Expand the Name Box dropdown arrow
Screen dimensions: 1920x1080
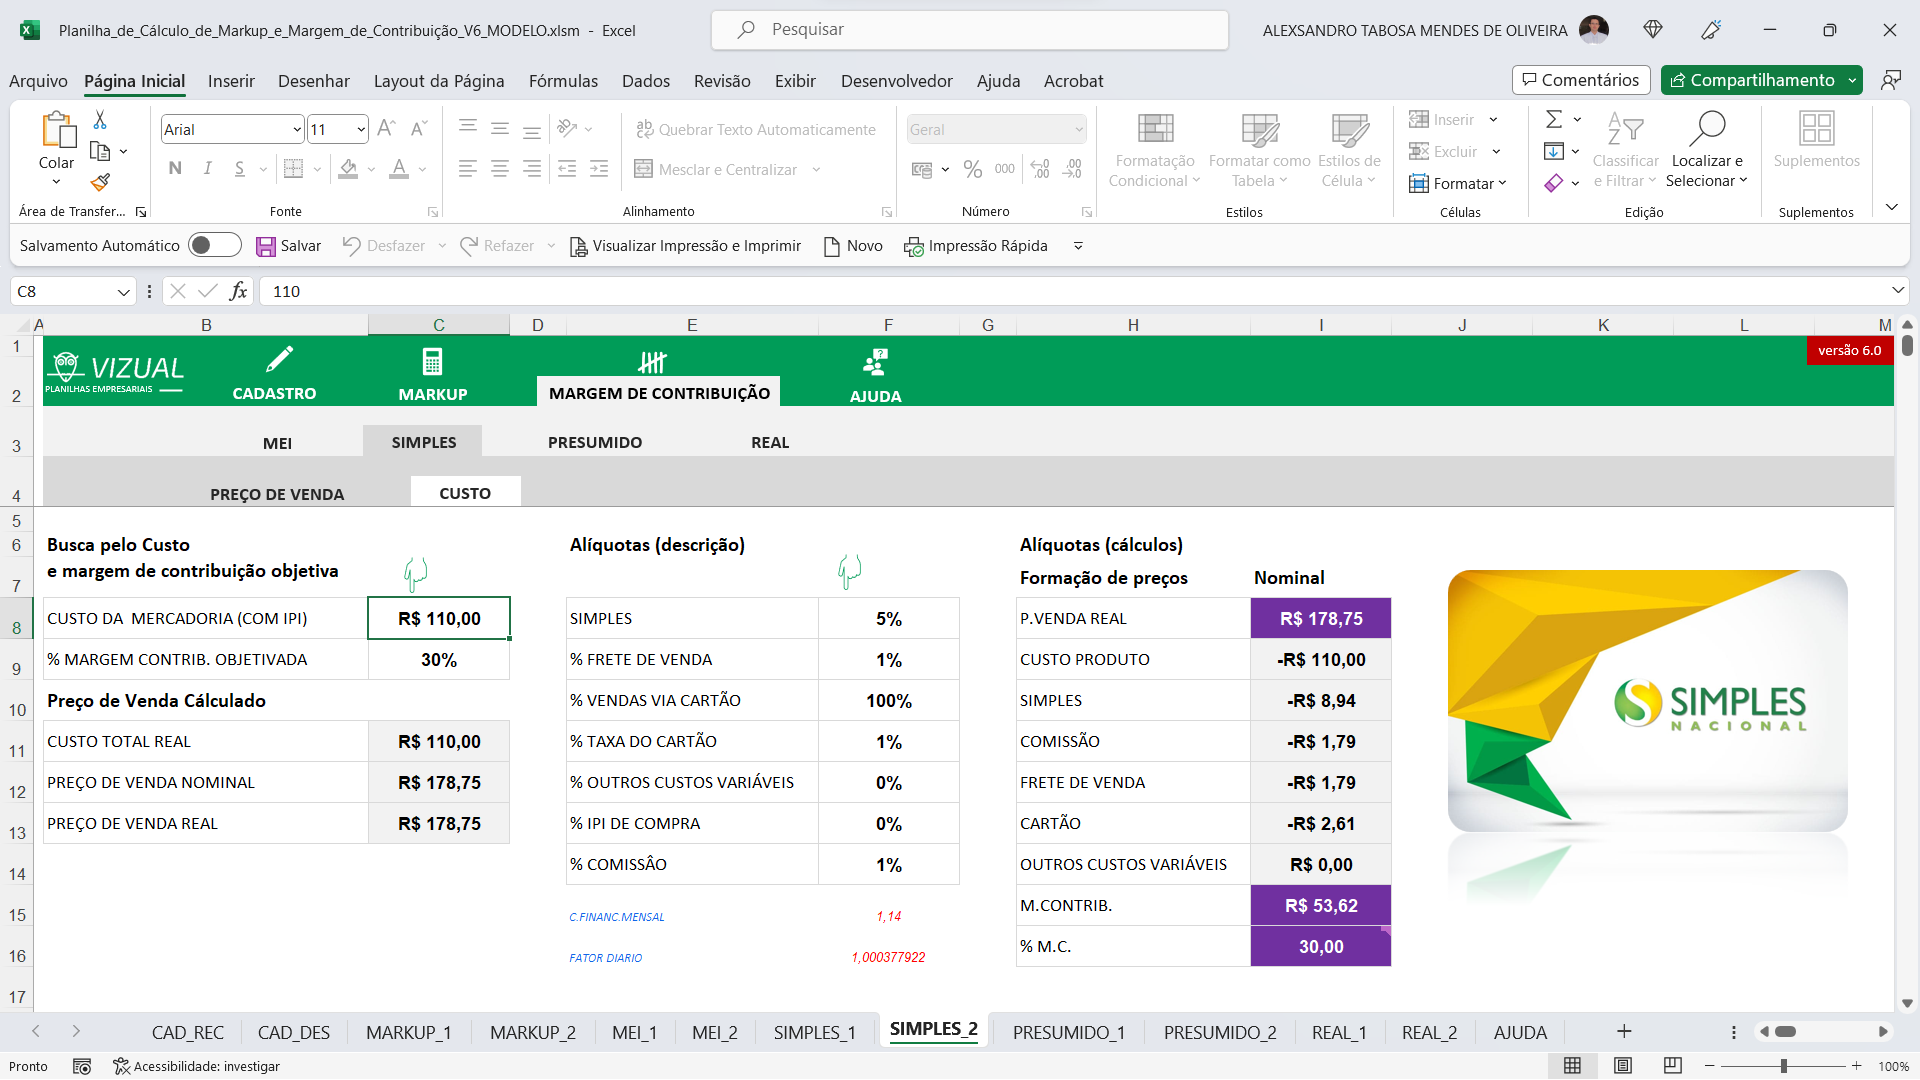(x=123, y=292)
